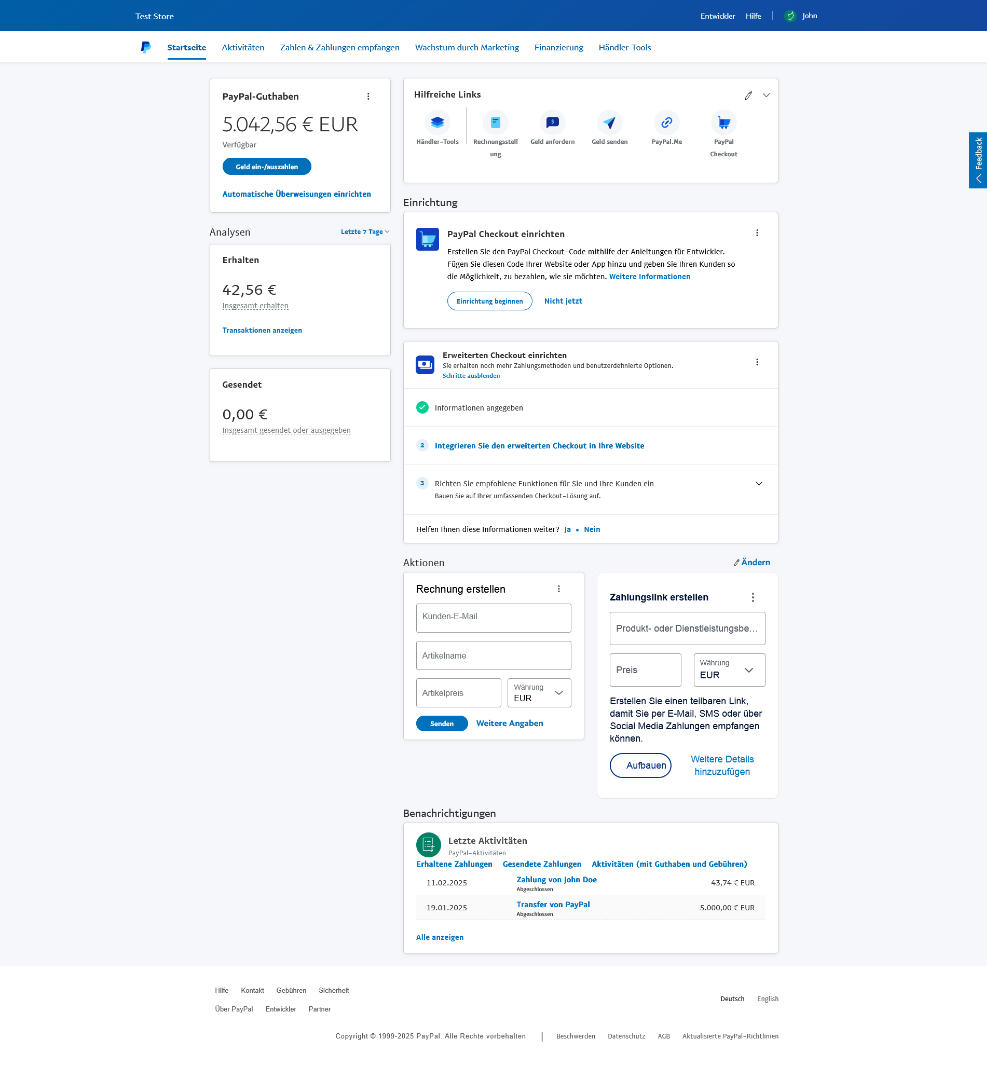Click Transaktionen anzeigen link
Image resolution: width=987 pixels, height=1080 pixels.
pyautogui.click(x=262, y=331)
